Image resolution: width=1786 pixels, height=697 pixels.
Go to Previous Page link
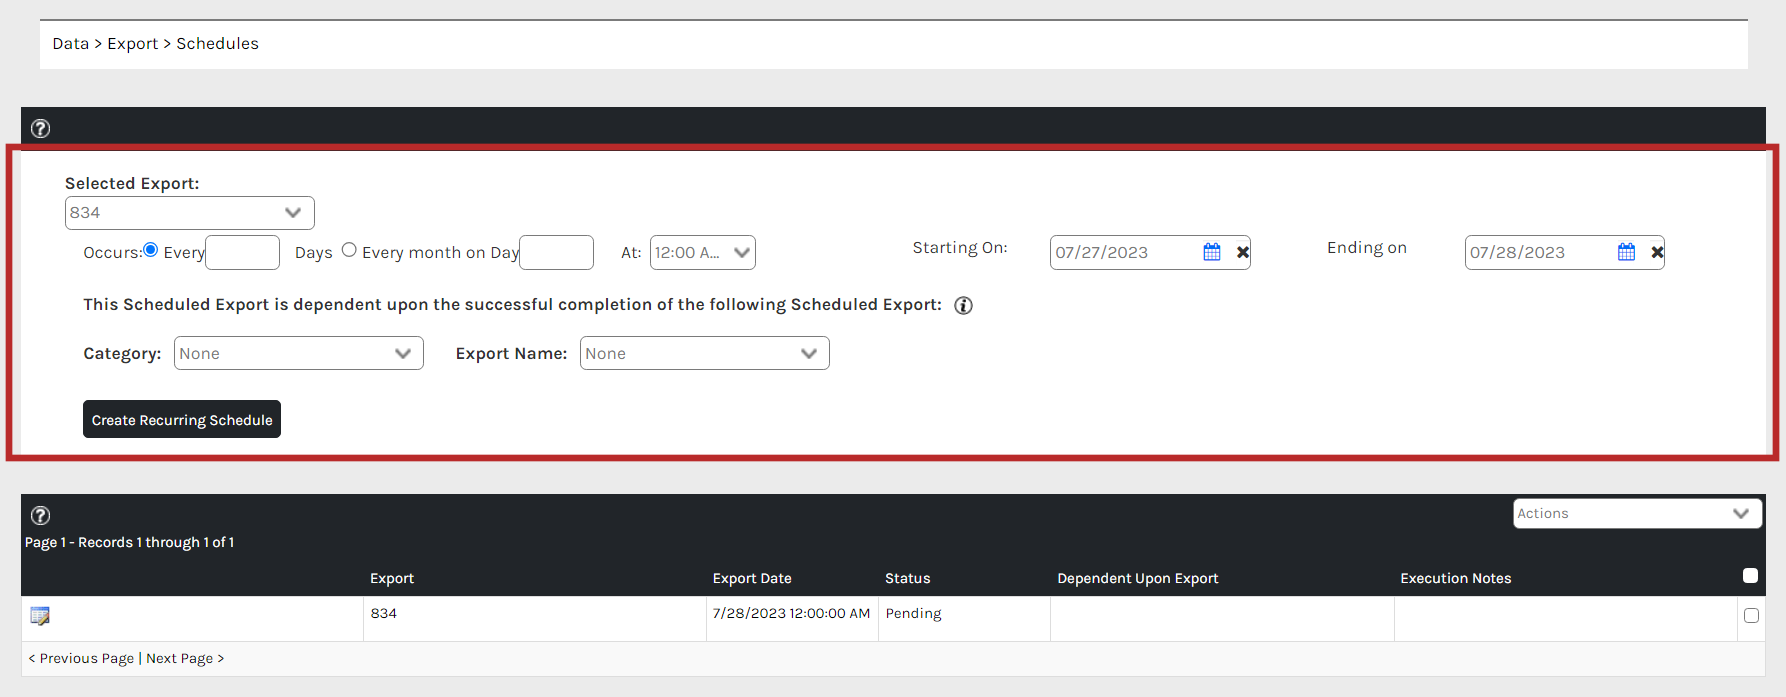tap(81, 658)
